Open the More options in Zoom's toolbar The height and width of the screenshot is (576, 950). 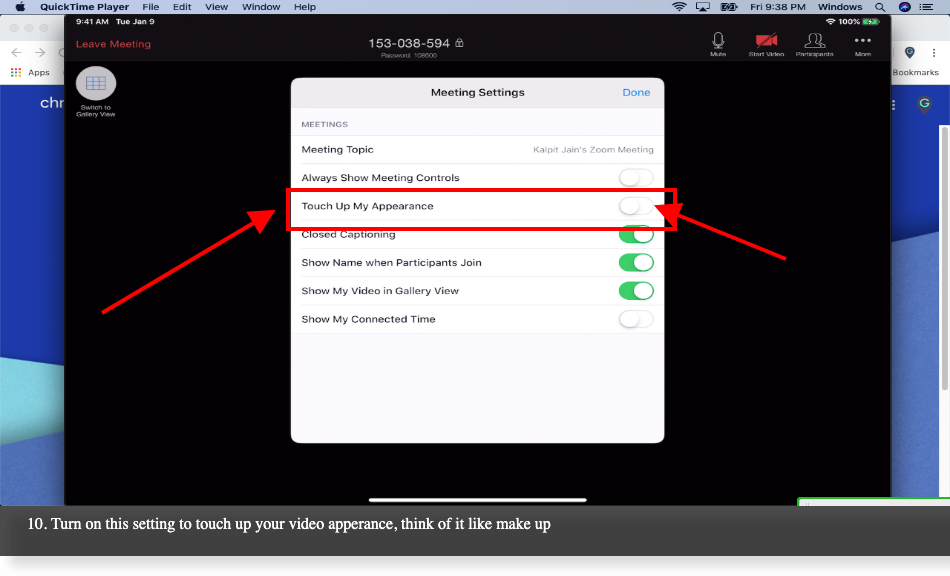[862, 40]
